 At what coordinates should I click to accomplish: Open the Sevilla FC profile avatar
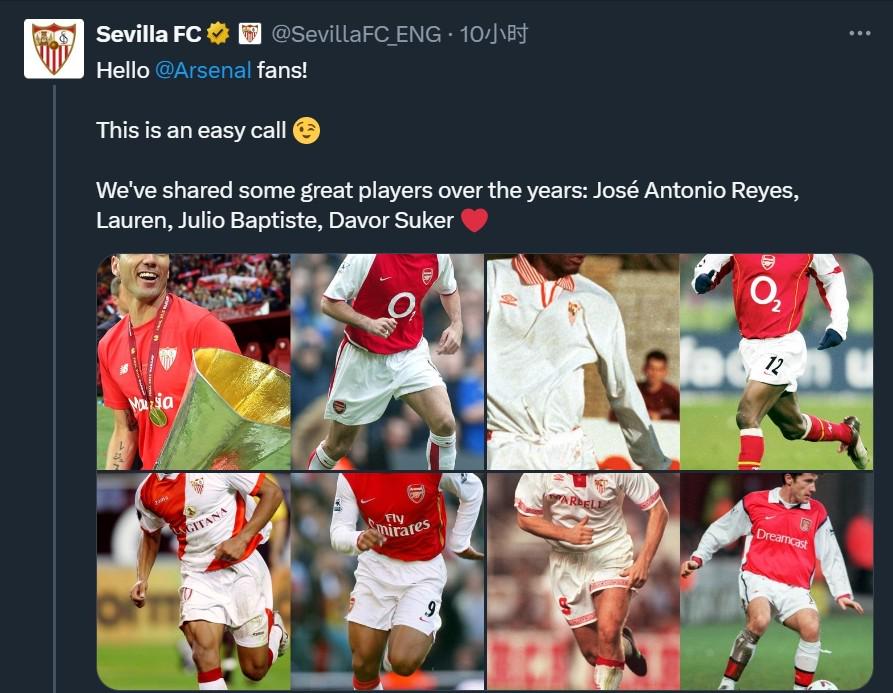tap(54, 48)
